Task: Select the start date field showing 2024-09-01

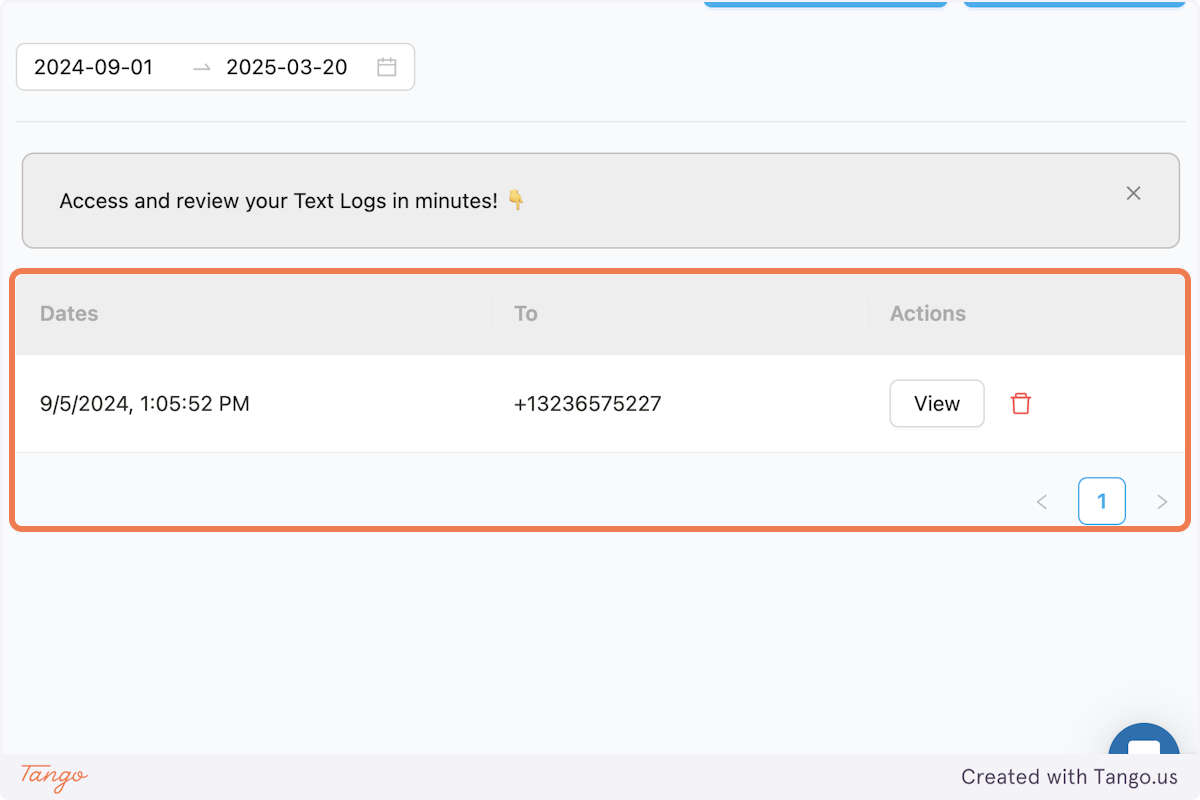Action: coord(93,66)
